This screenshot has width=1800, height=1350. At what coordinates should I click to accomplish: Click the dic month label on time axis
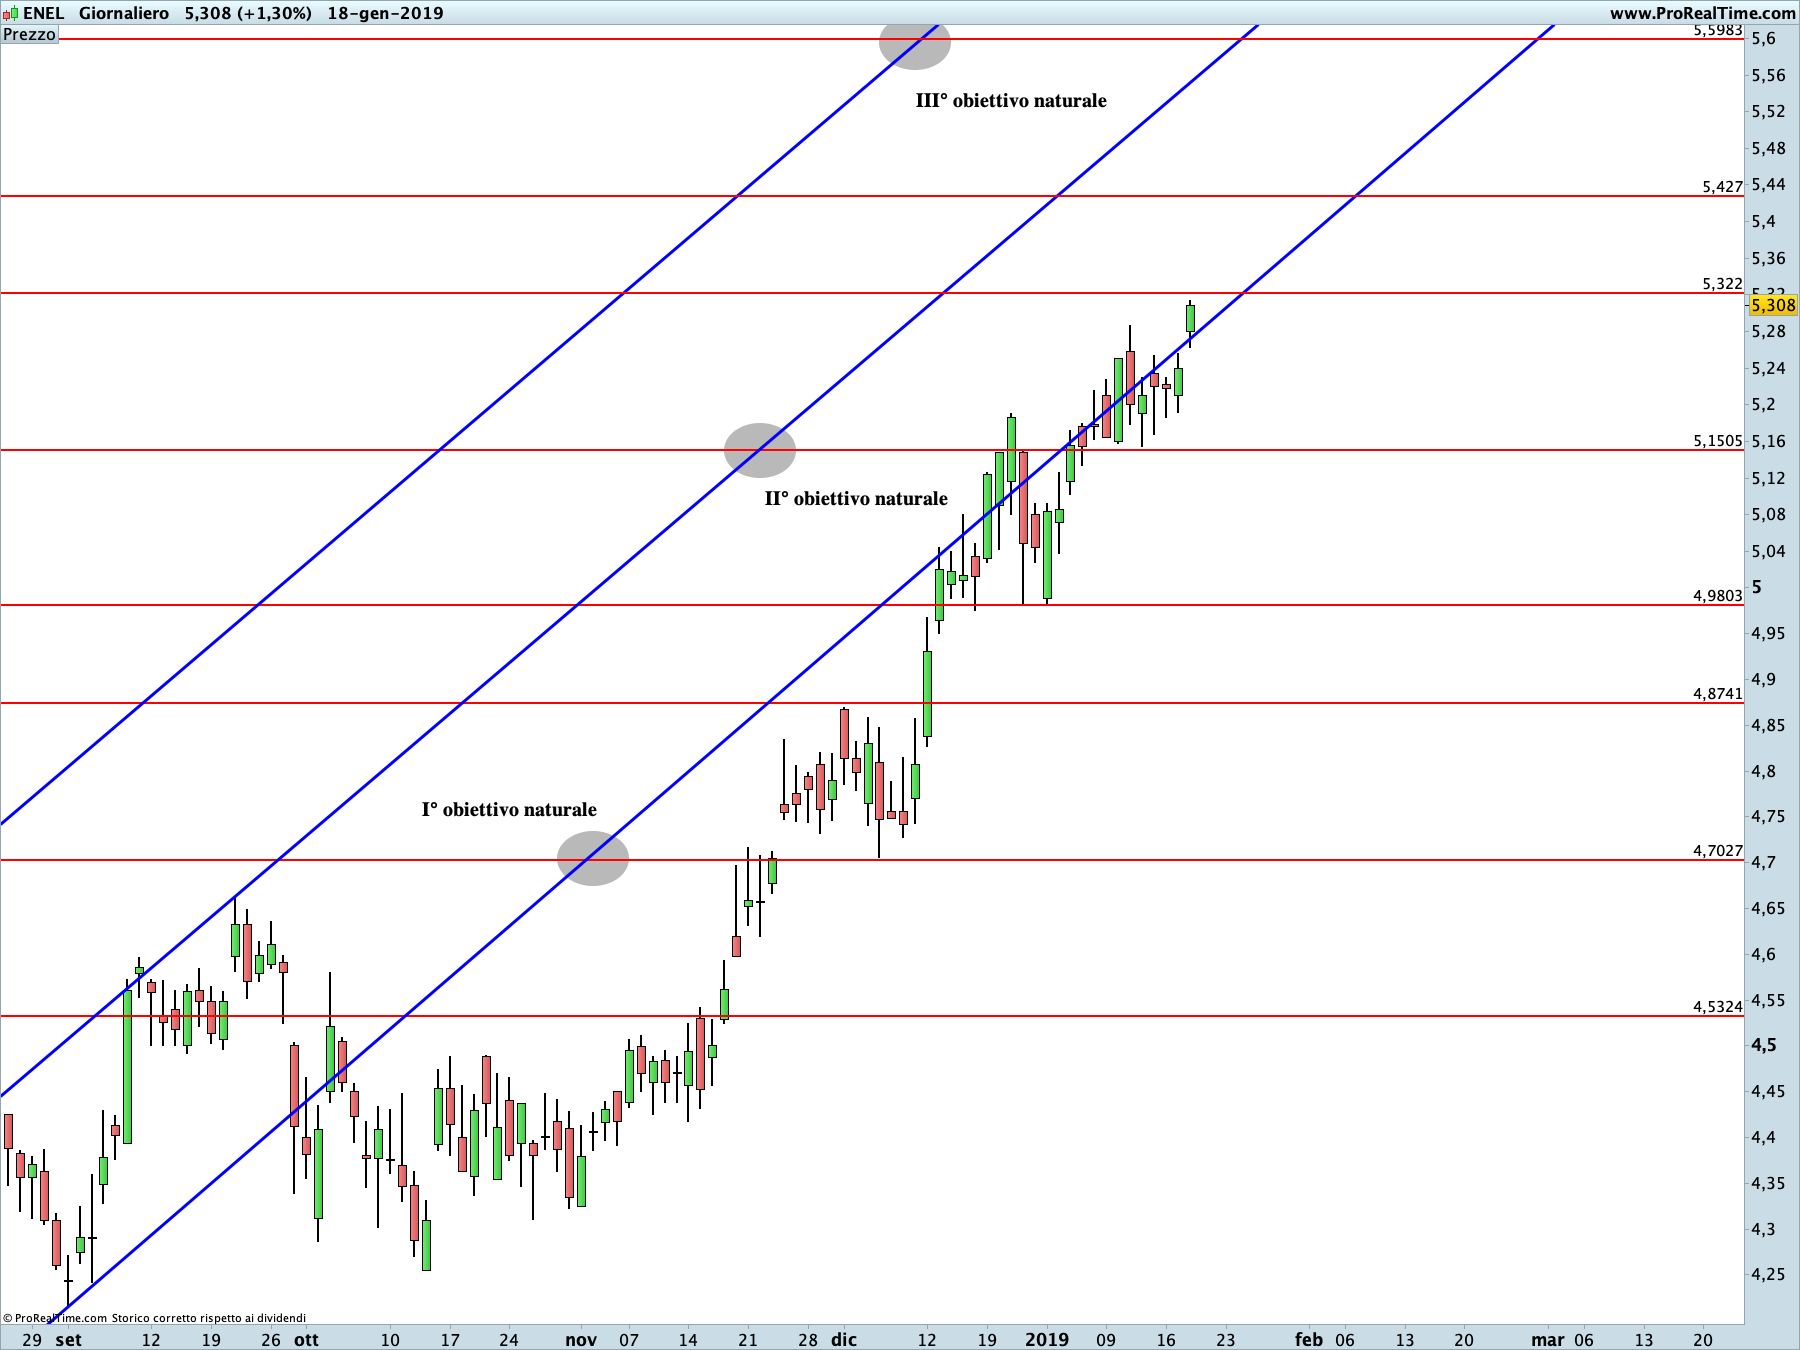click(844, 1340)
